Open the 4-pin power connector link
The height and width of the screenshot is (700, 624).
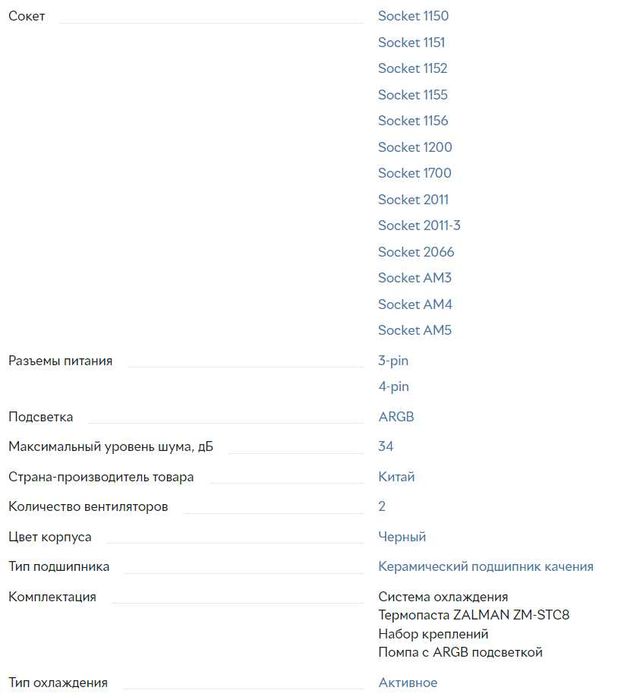(x=393, y=387)
